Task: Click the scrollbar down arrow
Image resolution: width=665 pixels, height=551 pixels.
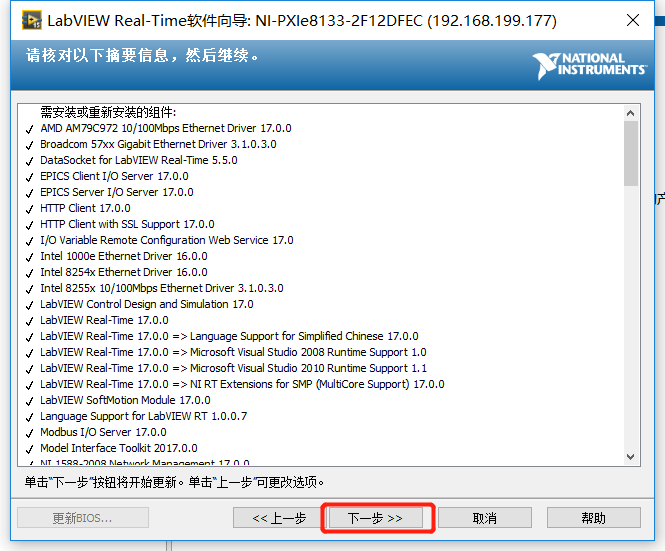Action: click(x=631, y=457)
